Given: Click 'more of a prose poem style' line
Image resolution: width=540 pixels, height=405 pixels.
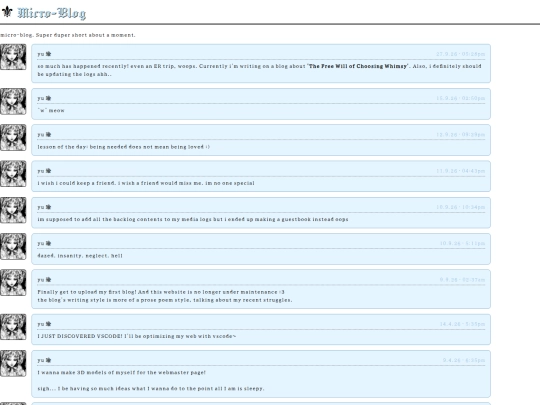Looking at the screenshot, I should point(165,300).
